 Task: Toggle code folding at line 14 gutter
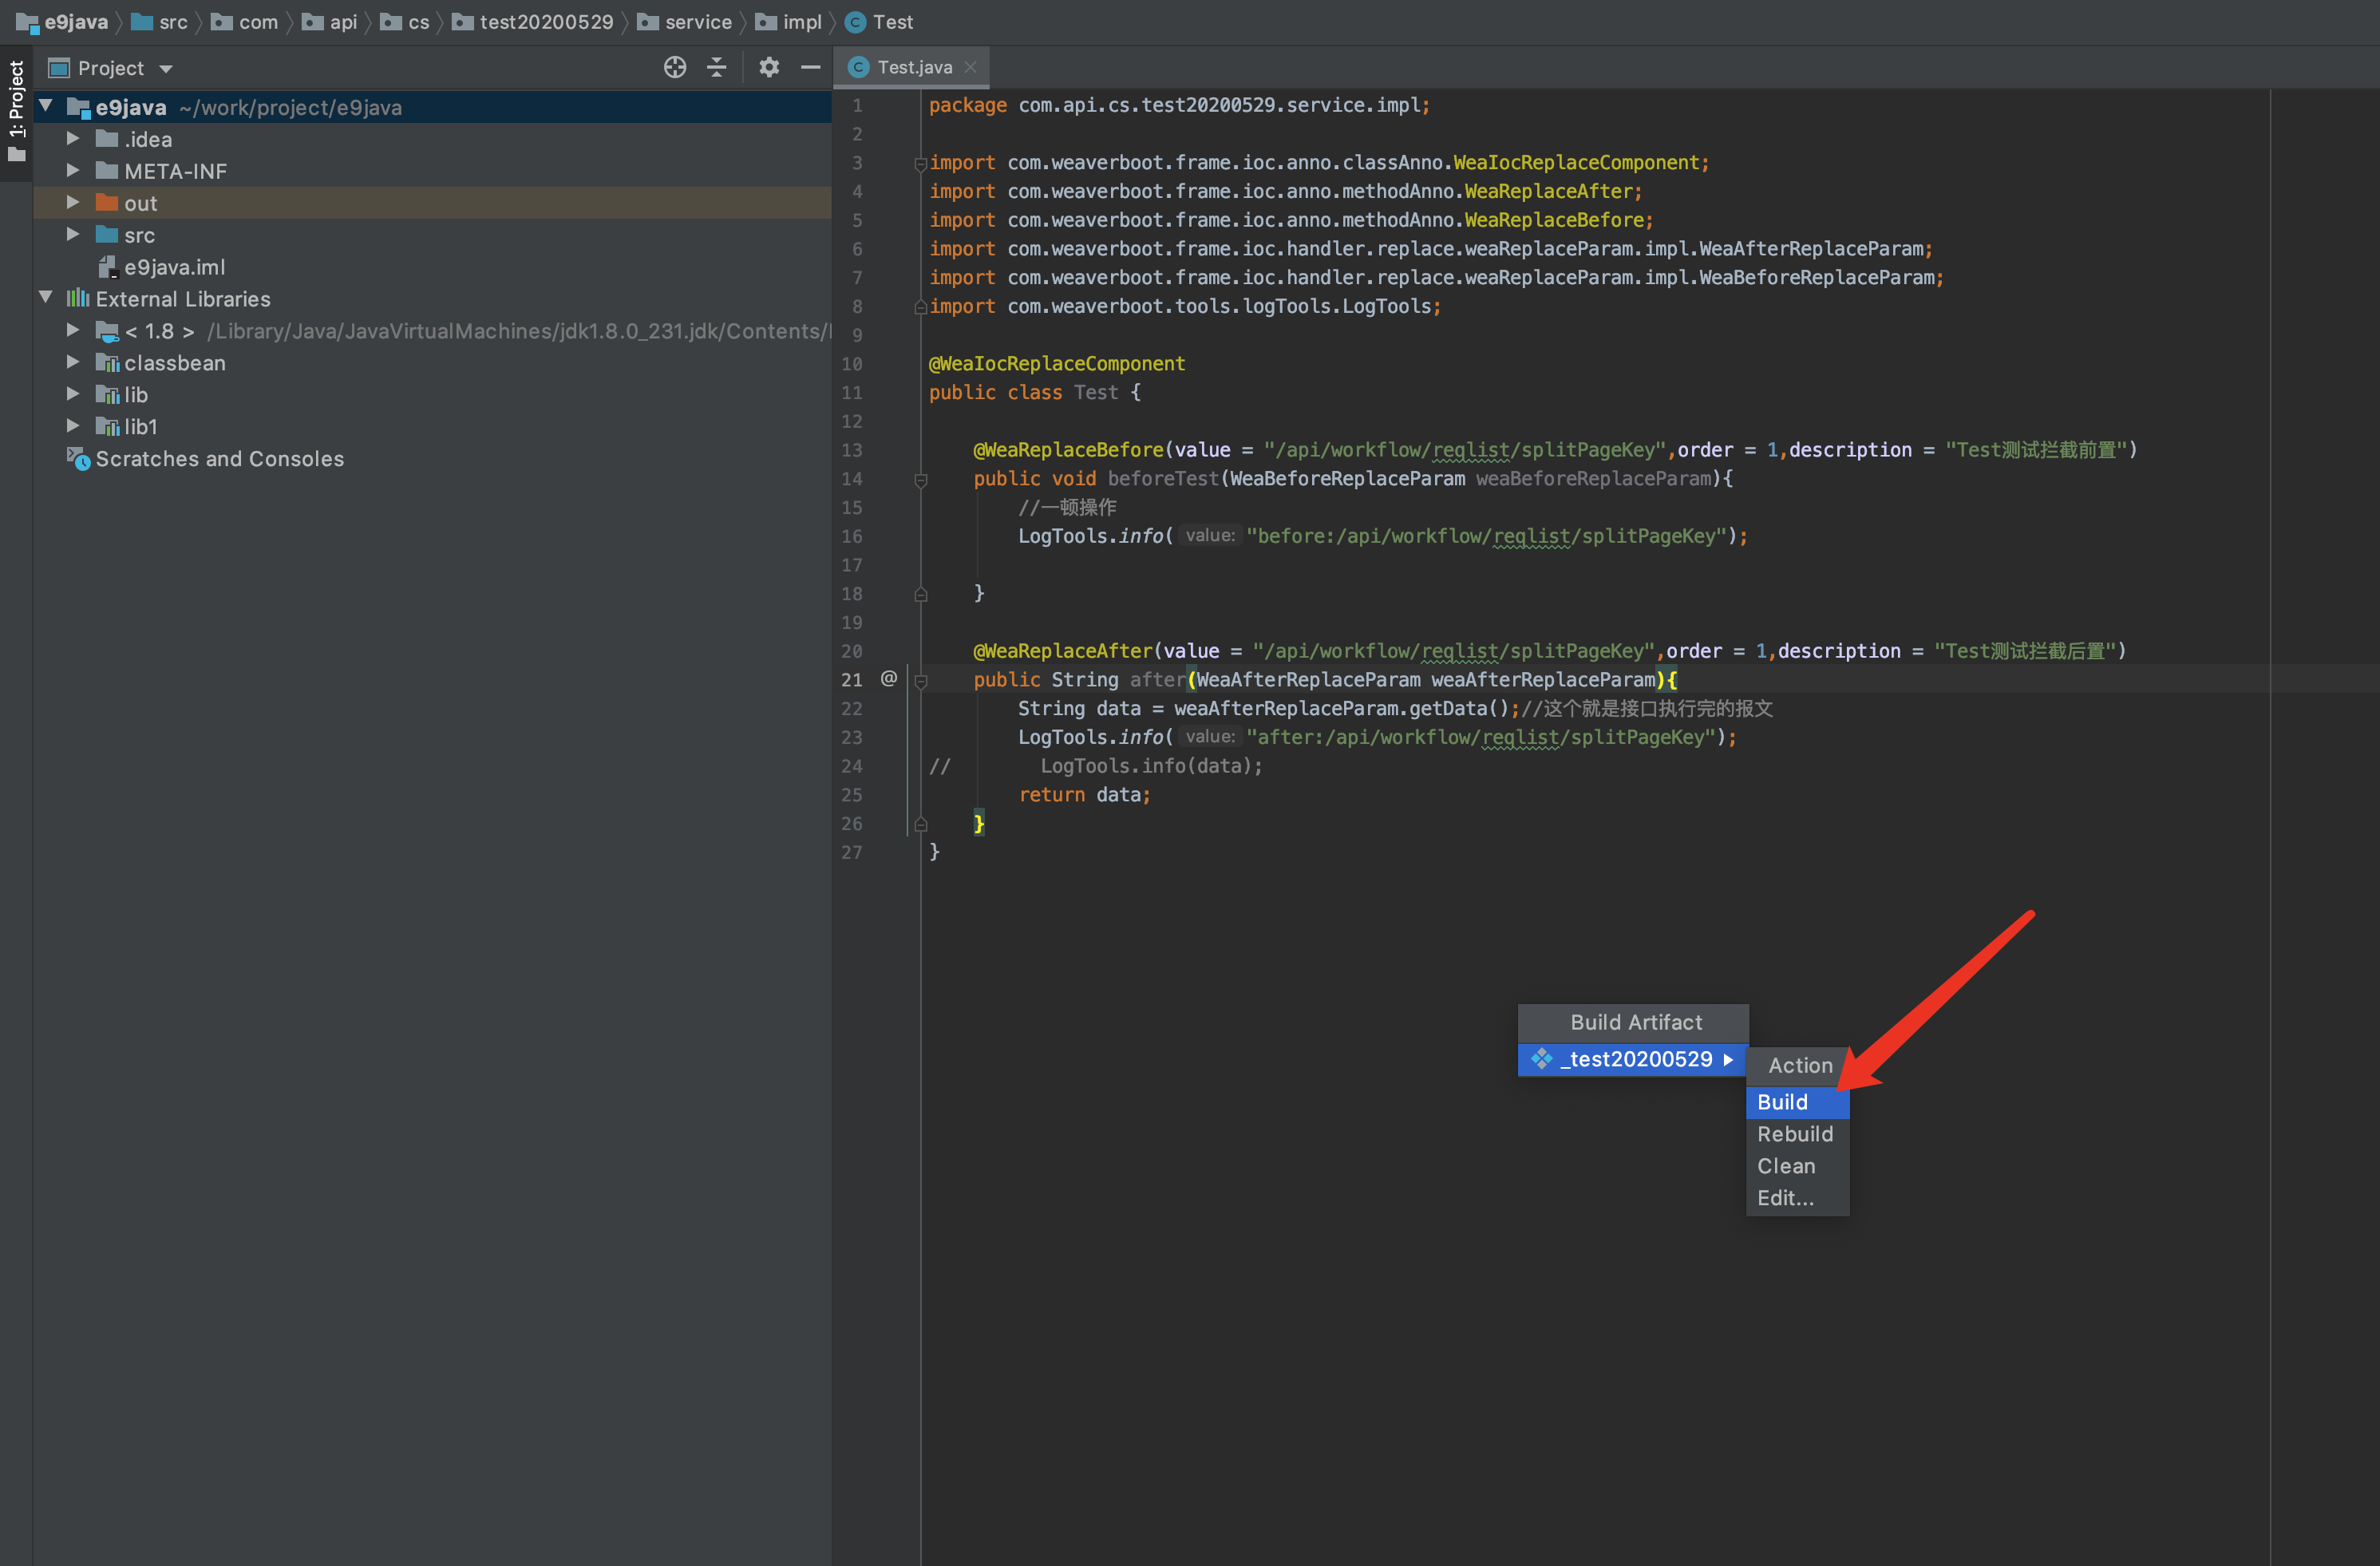tap(921, 480)
